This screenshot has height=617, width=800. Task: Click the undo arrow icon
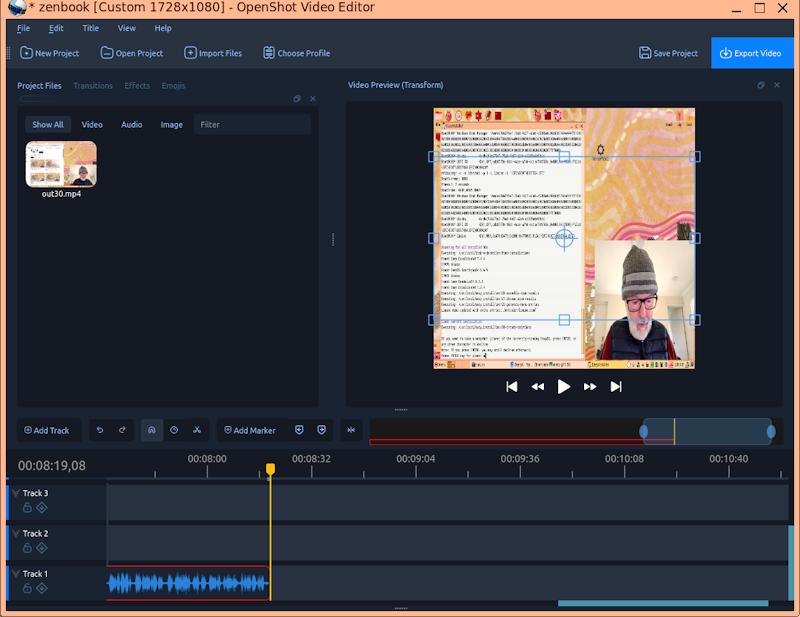[x=100, y=430]
